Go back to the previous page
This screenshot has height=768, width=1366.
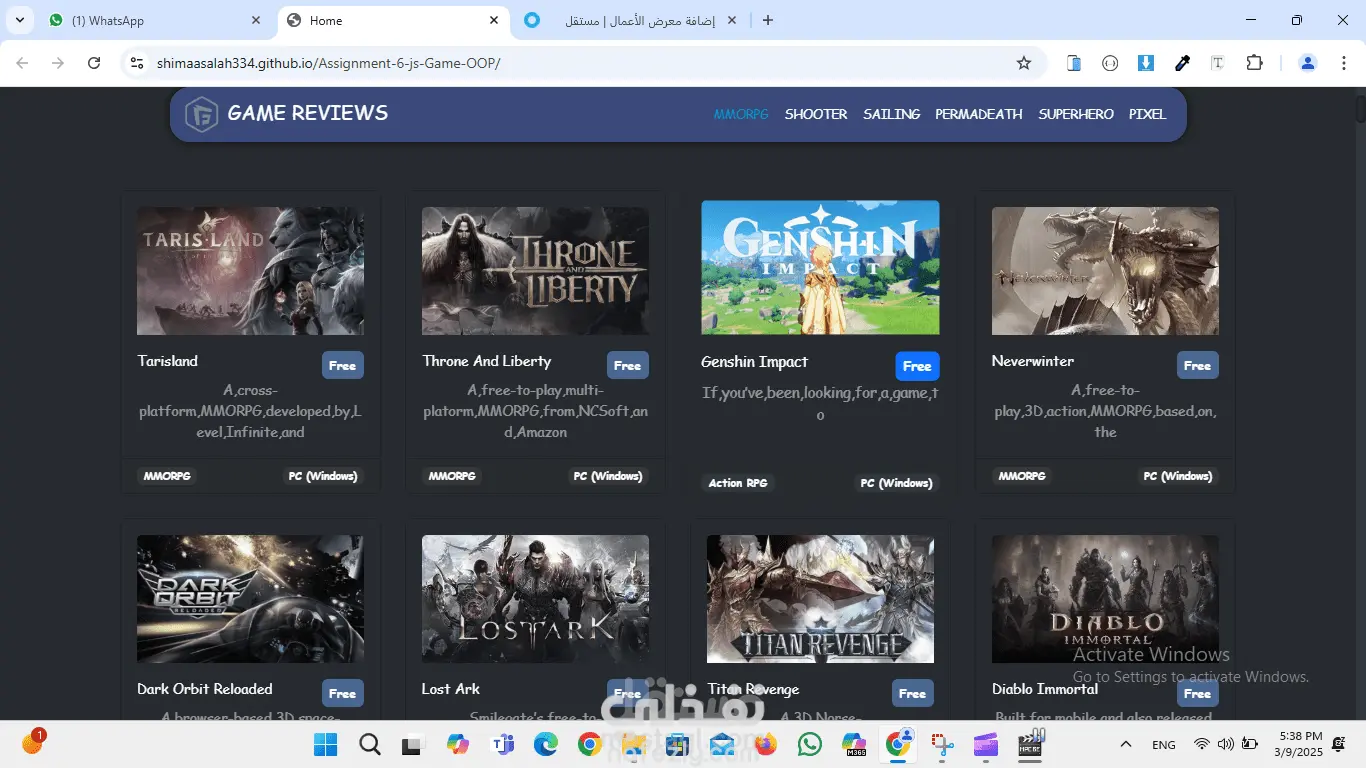point(22,63)
